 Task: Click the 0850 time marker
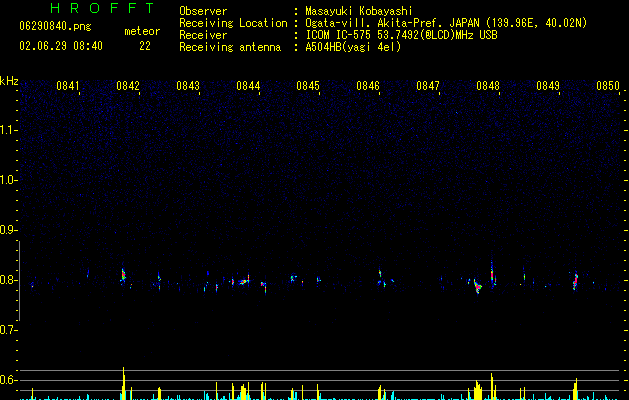[608, 86]
